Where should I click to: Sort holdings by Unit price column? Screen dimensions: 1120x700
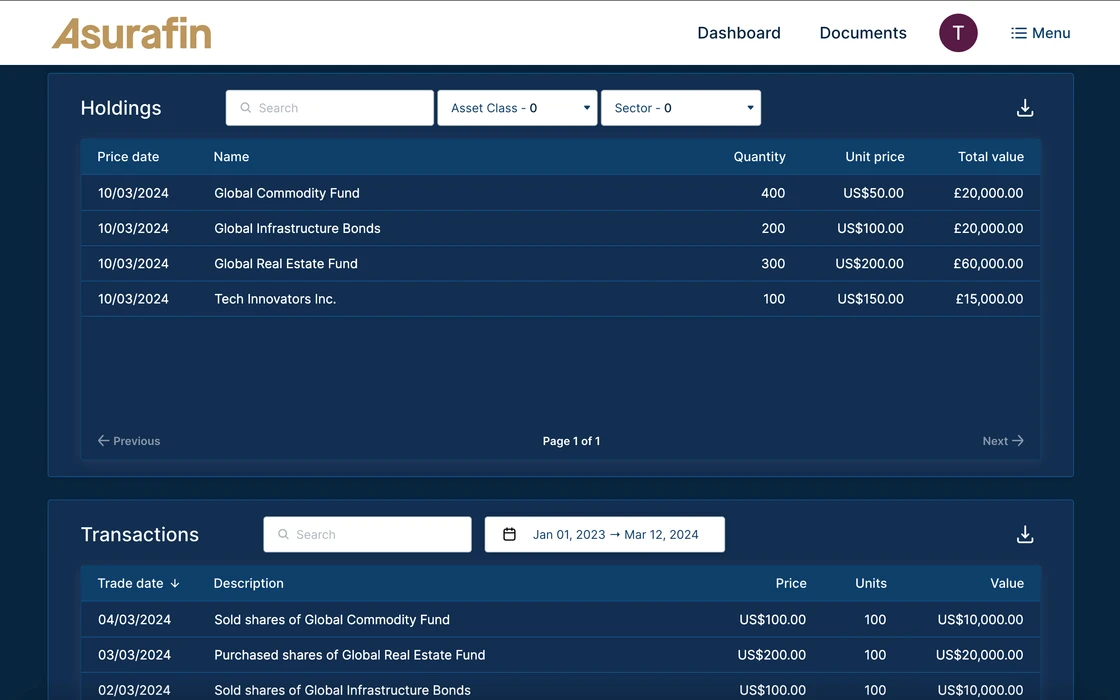pos(875,156)
